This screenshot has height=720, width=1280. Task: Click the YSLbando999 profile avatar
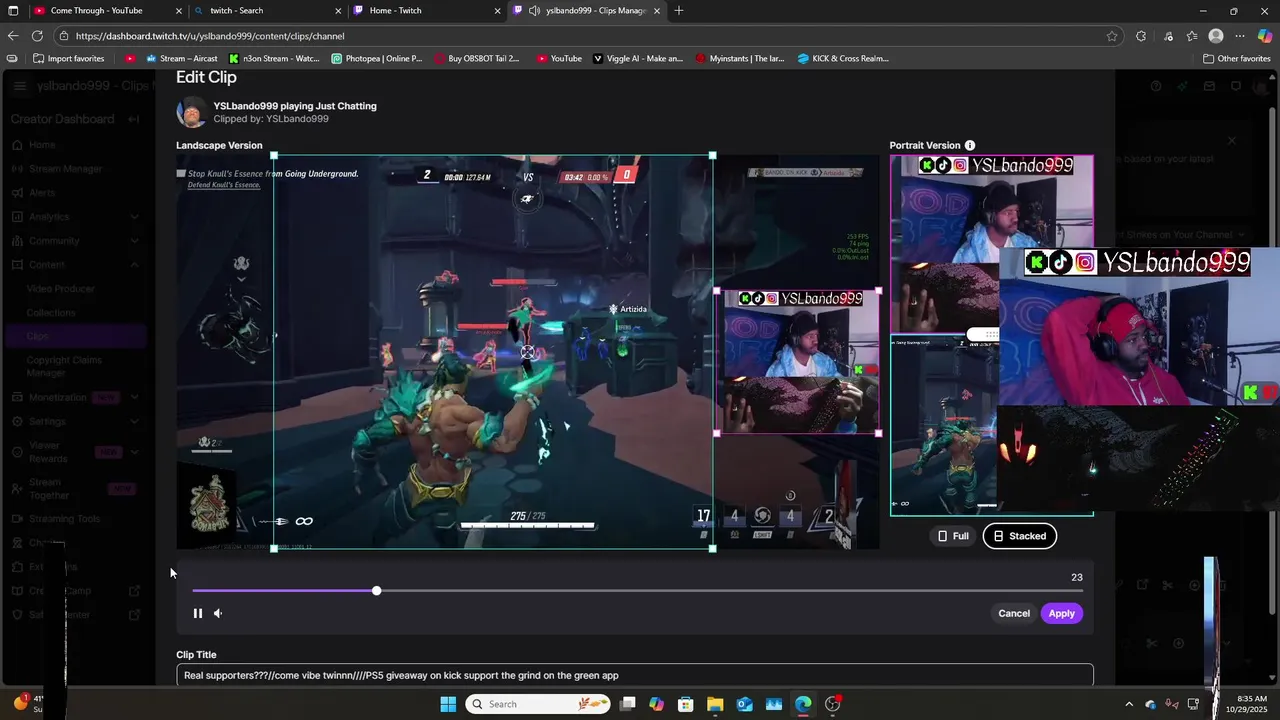[191, 112]
